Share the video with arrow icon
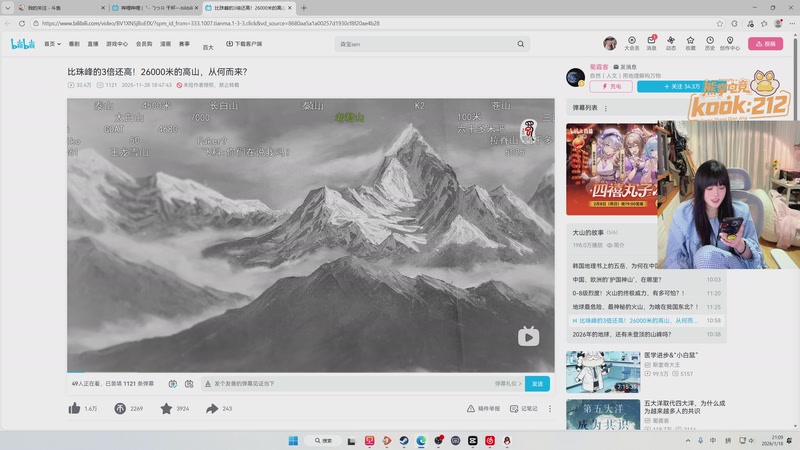 click(212, 408)
